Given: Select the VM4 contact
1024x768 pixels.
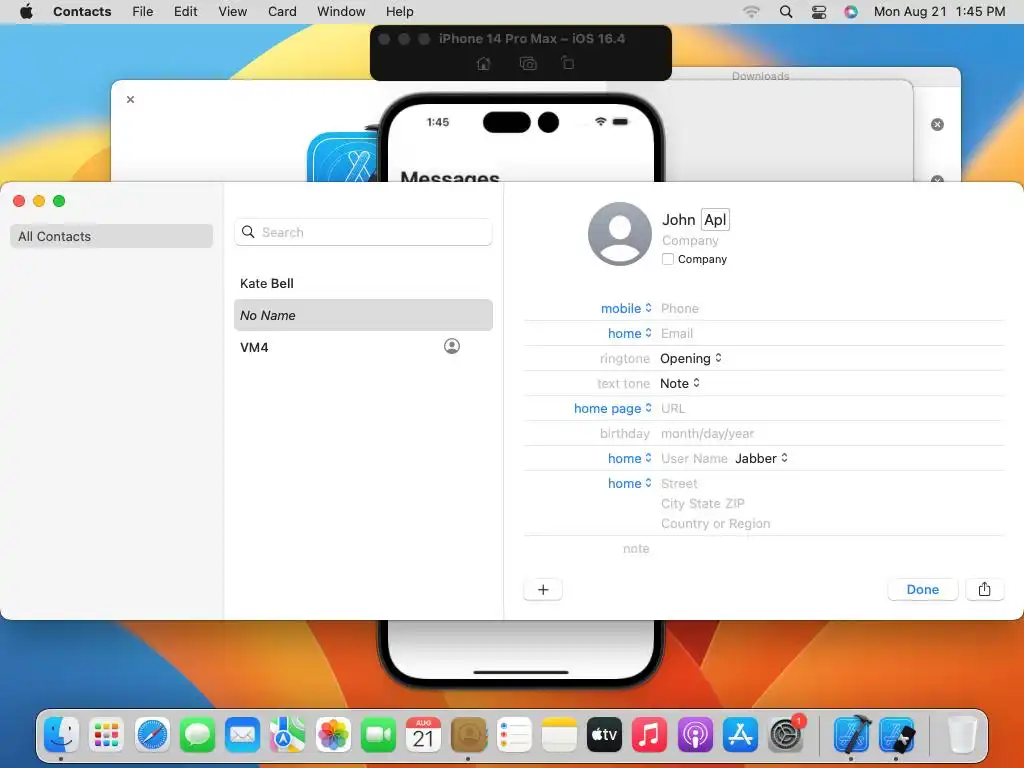Looking at the screenshot, I should [x=363, y=347].
